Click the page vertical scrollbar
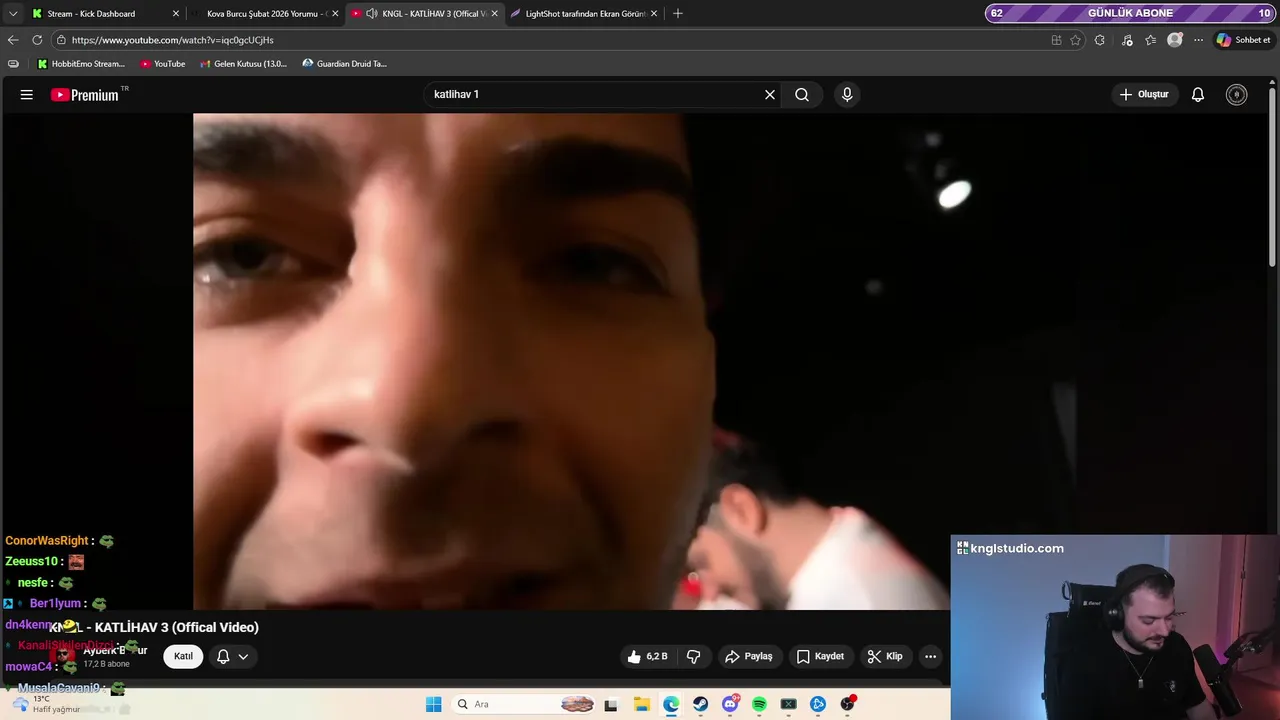The width and height of the screenshot is (1280, 720). click(1272, 177)
